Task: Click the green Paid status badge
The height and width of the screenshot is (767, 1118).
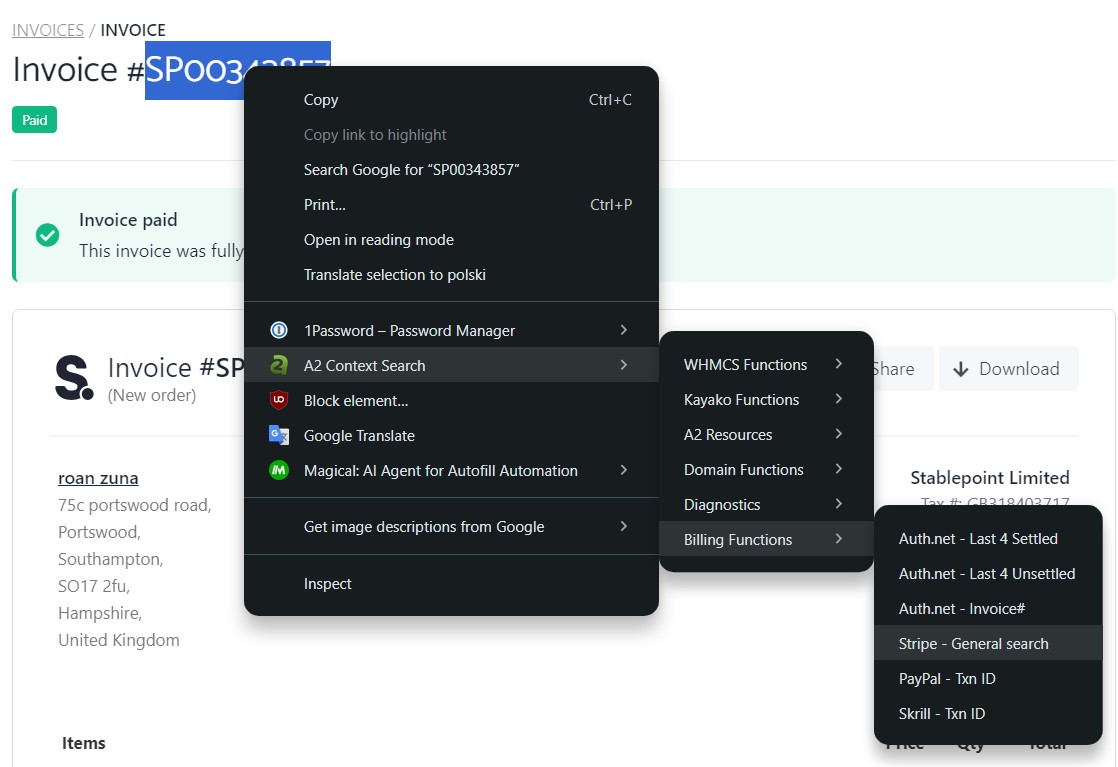Action: point(34,120)
